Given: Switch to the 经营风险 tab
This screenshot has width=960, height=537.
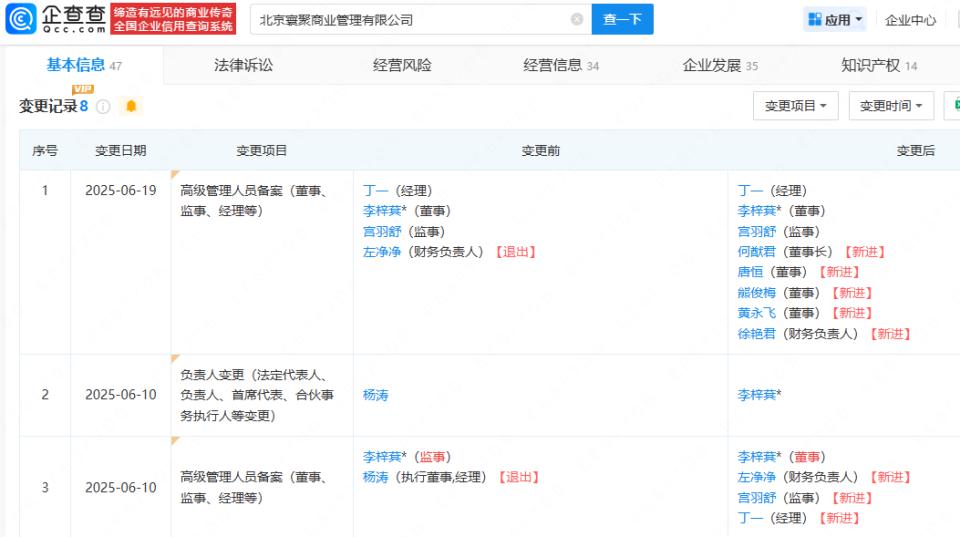Looking at the screenshot, I should click(402, 65).
